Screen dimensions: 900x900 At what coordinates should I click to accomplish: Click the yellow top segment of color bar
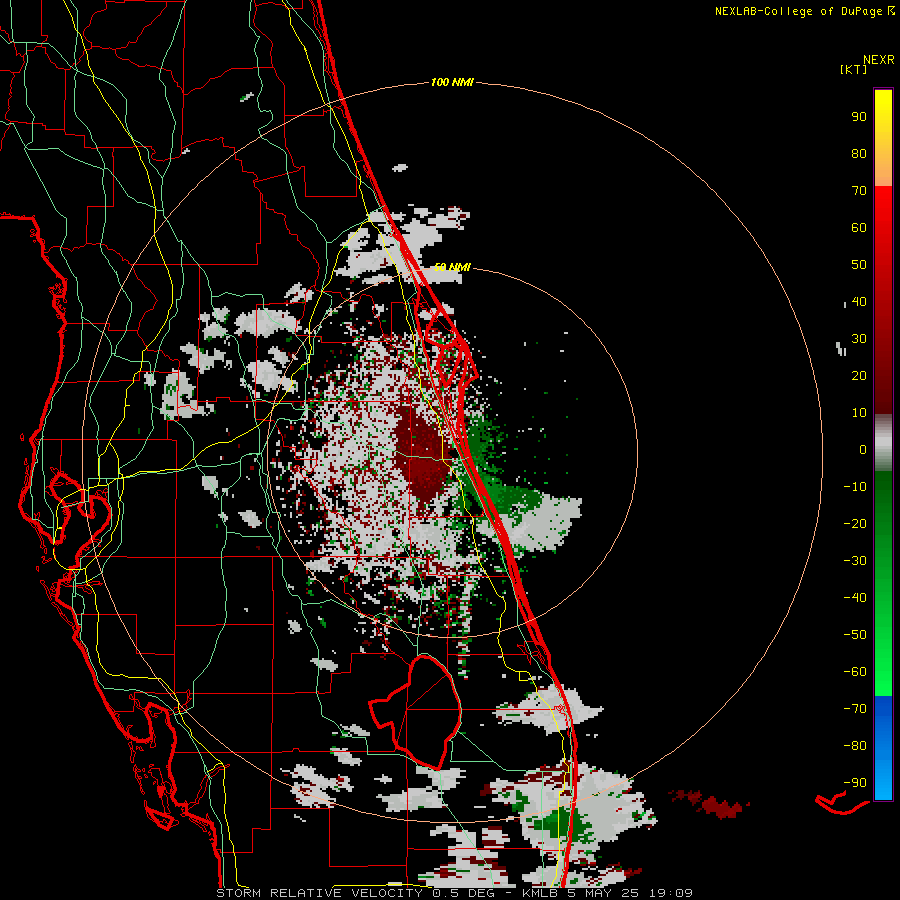pos(883,138)
